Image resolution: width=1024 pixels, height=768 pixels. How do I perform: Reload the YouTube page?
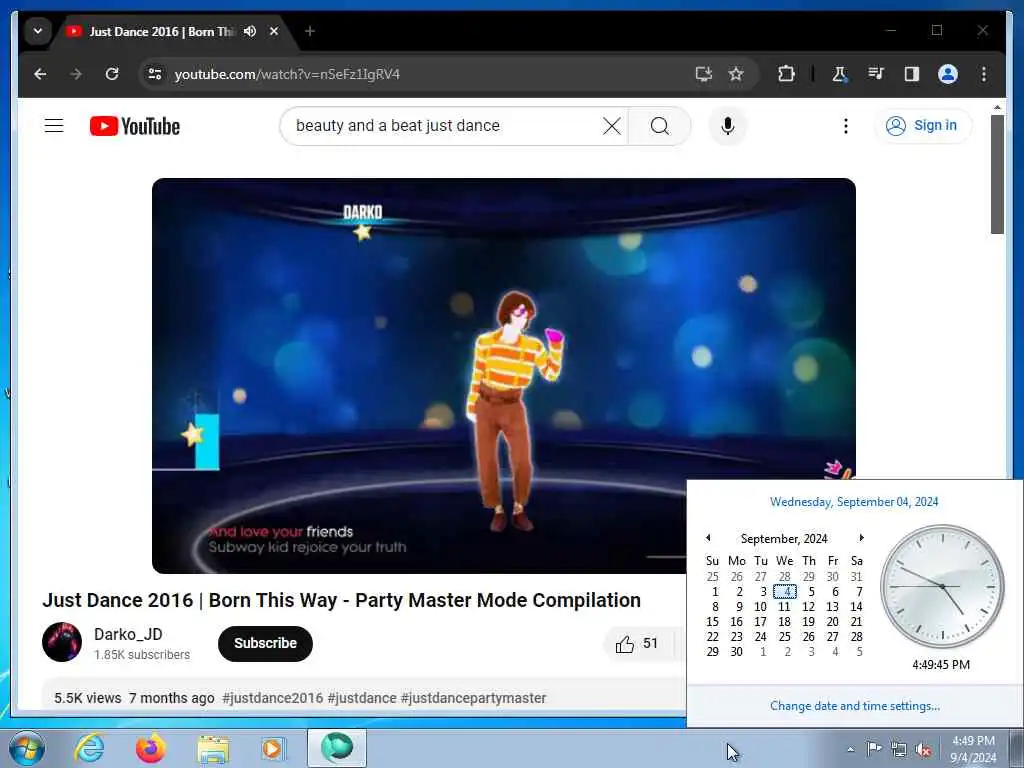tap(112, 74)
